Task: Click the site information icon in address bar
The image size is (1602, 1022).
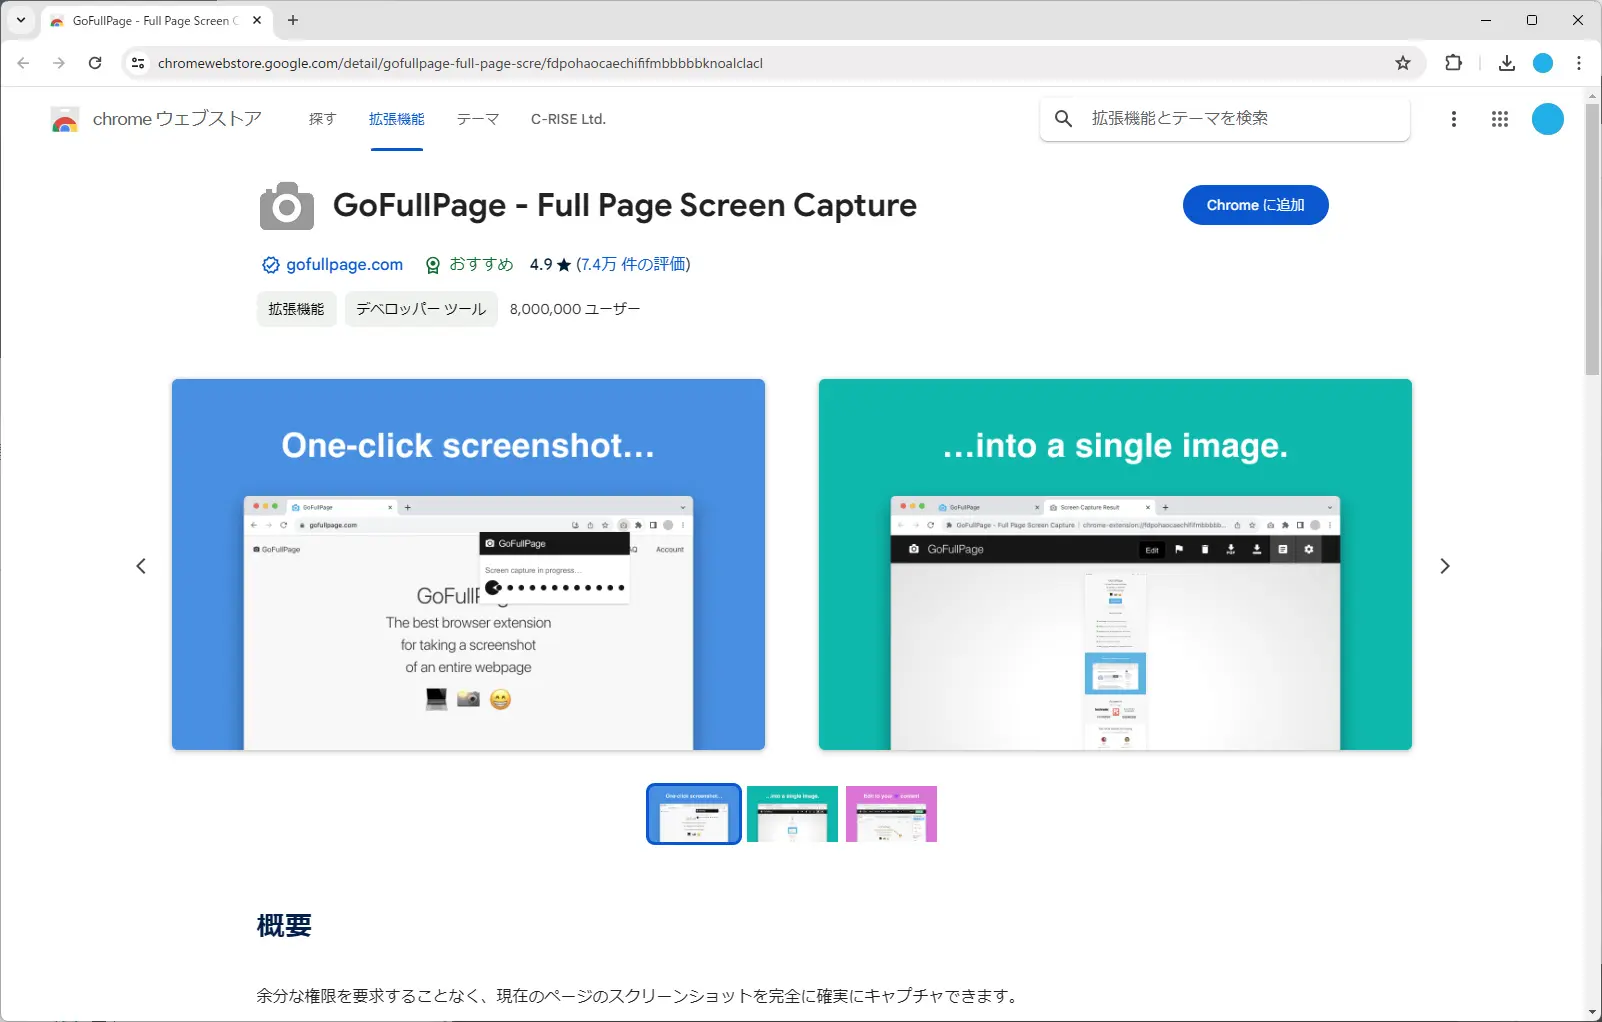Action: coord(137,62)
